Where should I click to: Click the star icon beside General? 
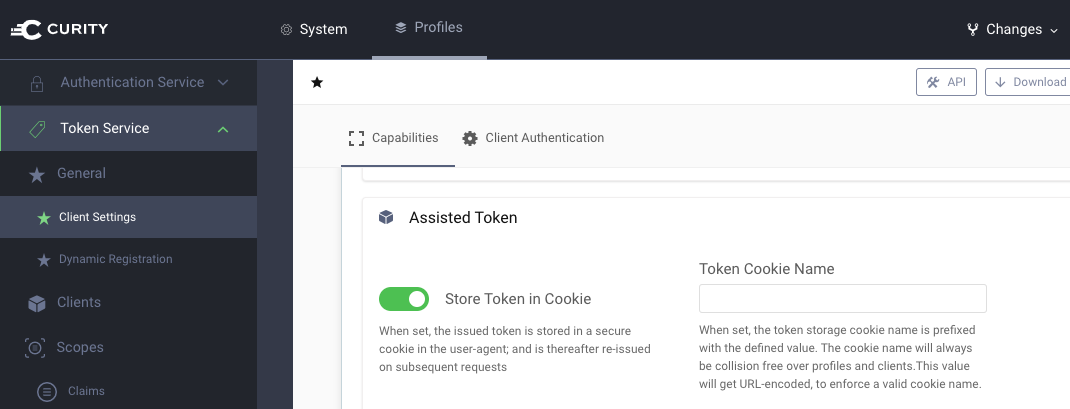pos(37,175)
